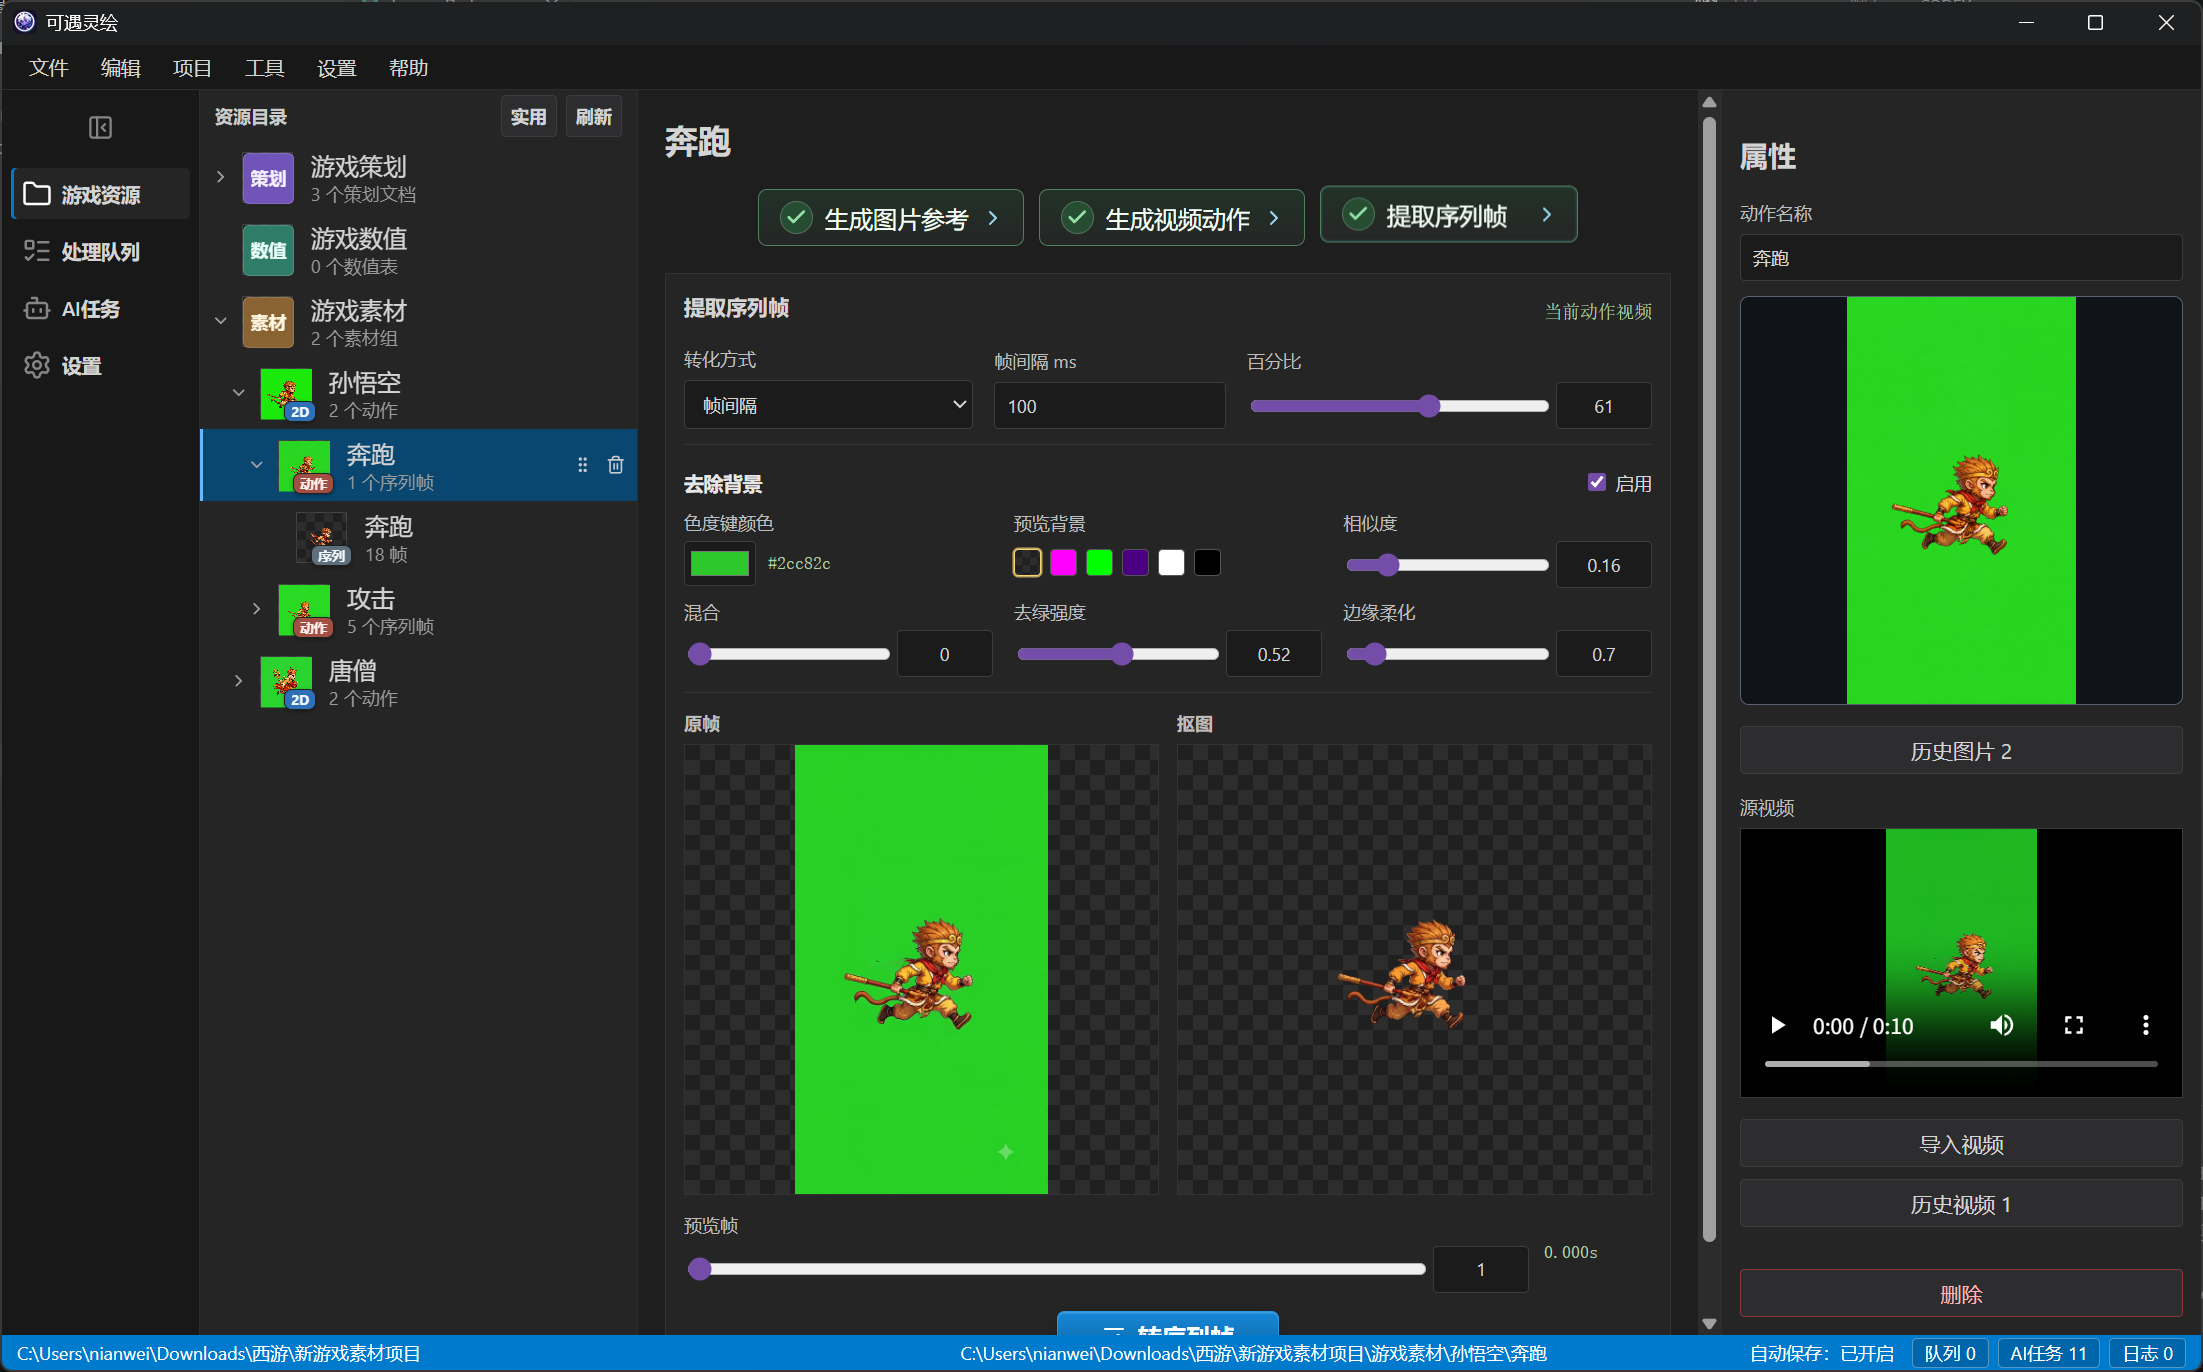2203x1372 pixels.
Task: Click arrow on 生成图片参考 step
Action: click(993, 217)
